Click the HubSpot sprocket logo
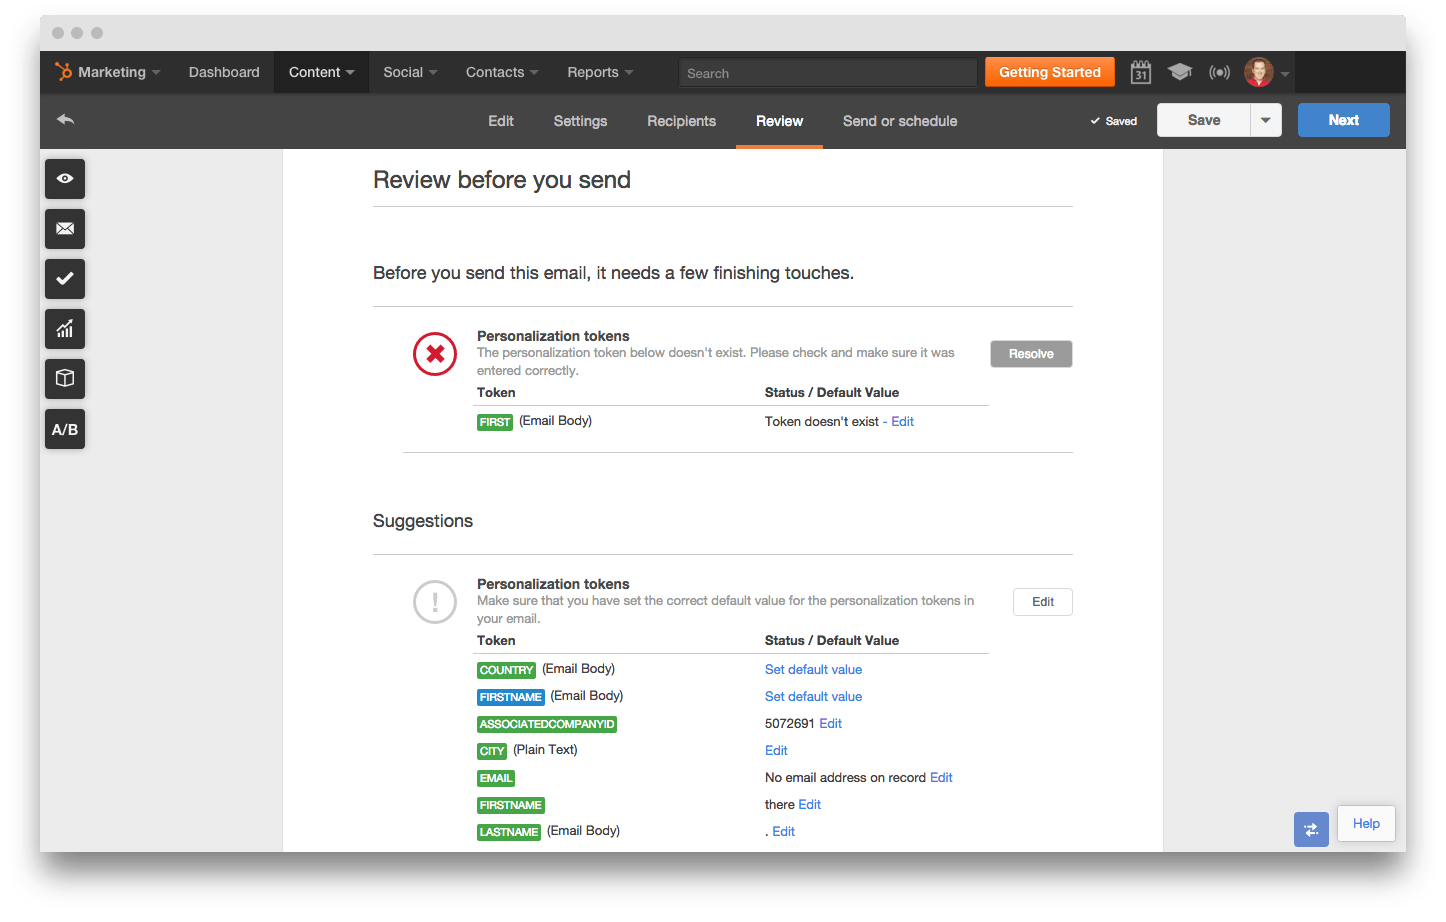This screenshot has height=922, width=1446. tap(63, 71)
